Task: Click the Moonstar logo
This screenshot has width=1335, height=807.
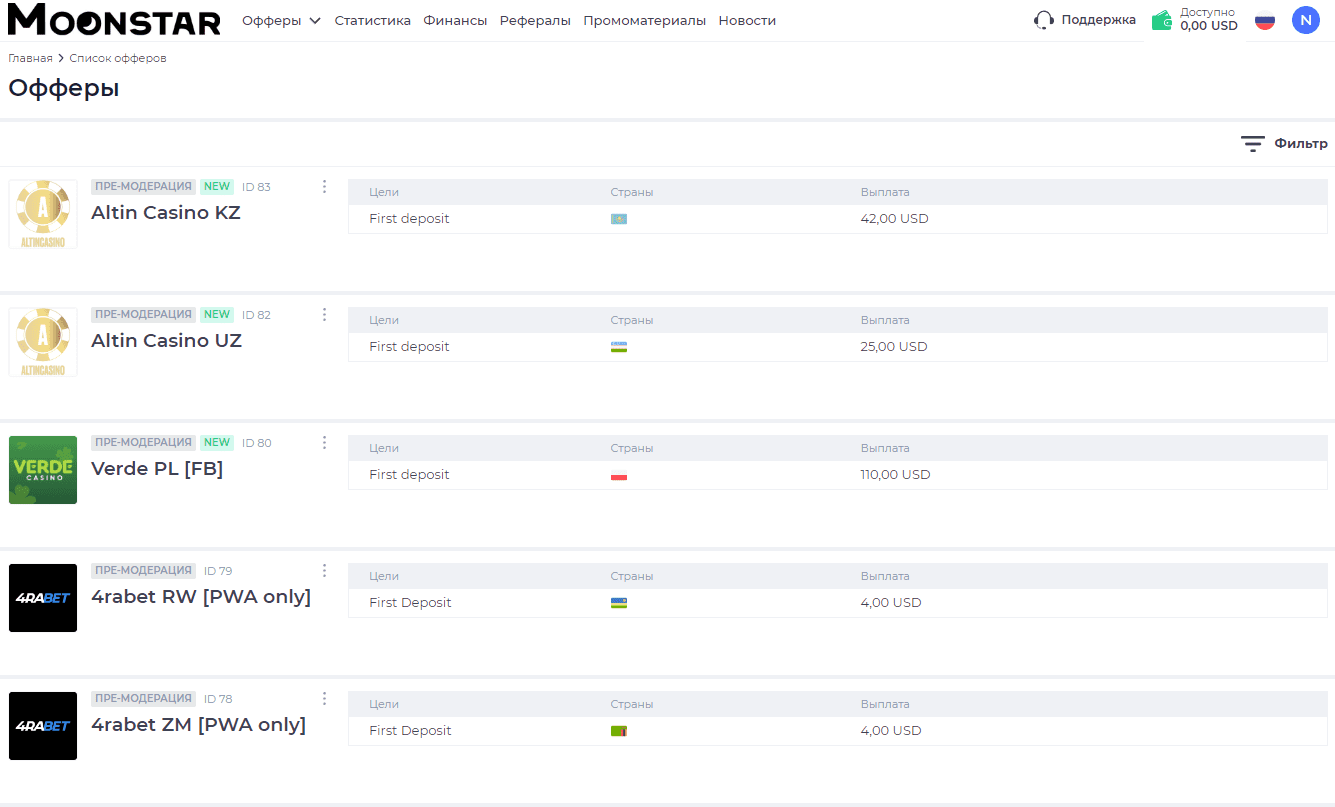Action: coord(114,20)
